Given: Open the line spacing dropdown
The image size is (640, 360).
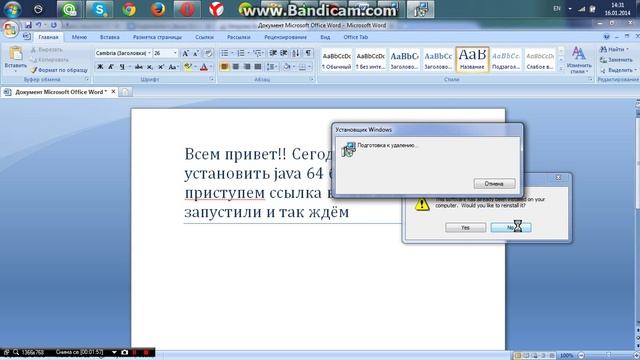Looking at the screenshot, I should pyautogui.click(x=271, y=67).
